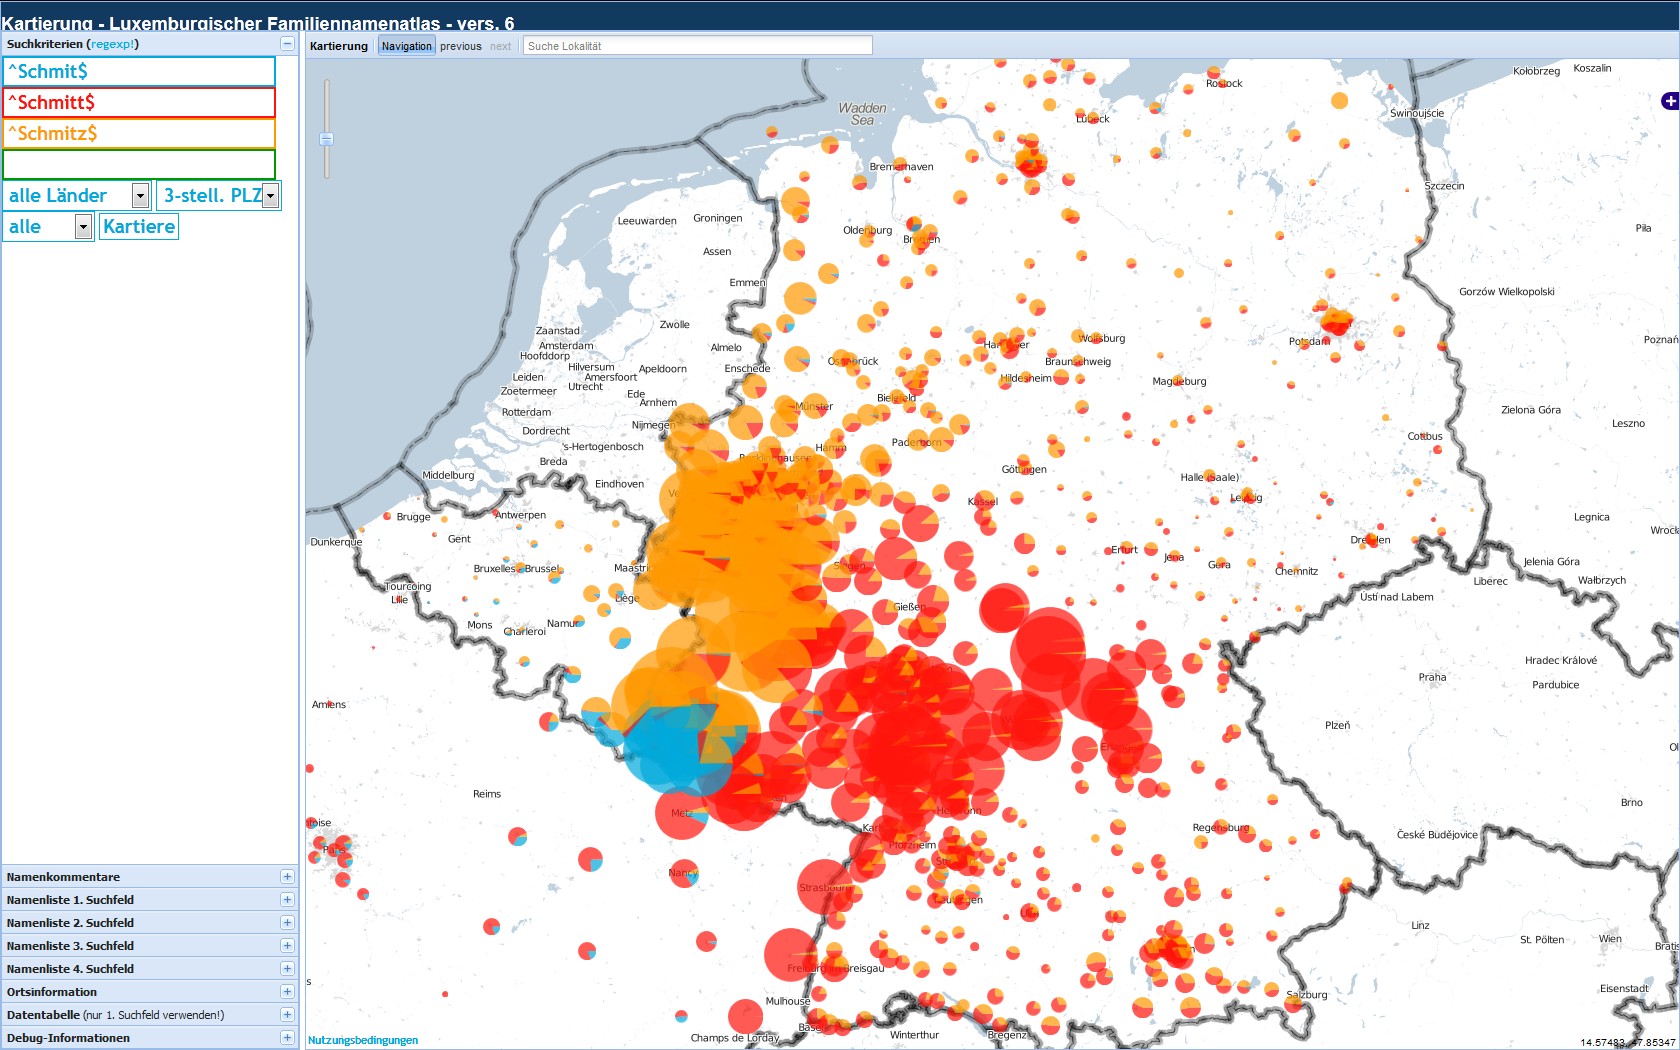Open the Nutzungsbedingungen link
Viewport: 1680px width, 1050px height.
363,1040
